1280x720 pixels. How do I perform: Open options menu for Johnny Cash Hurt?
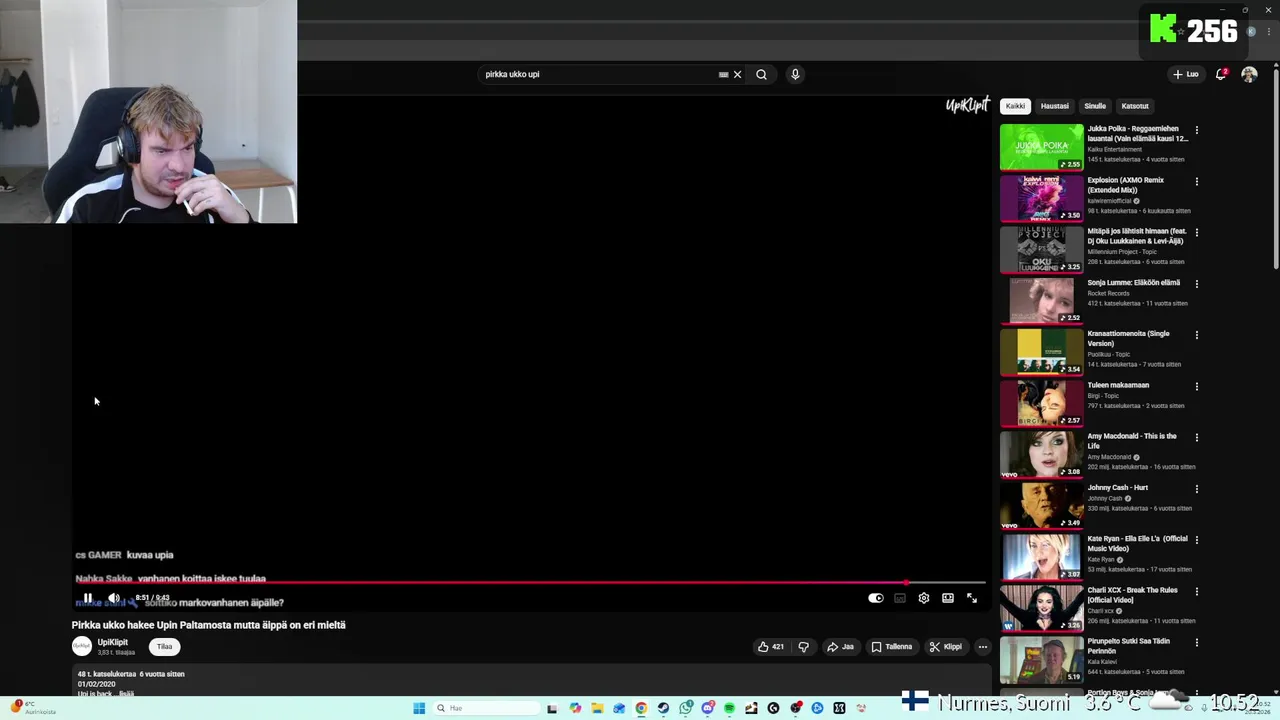[x=1196, y=489]
